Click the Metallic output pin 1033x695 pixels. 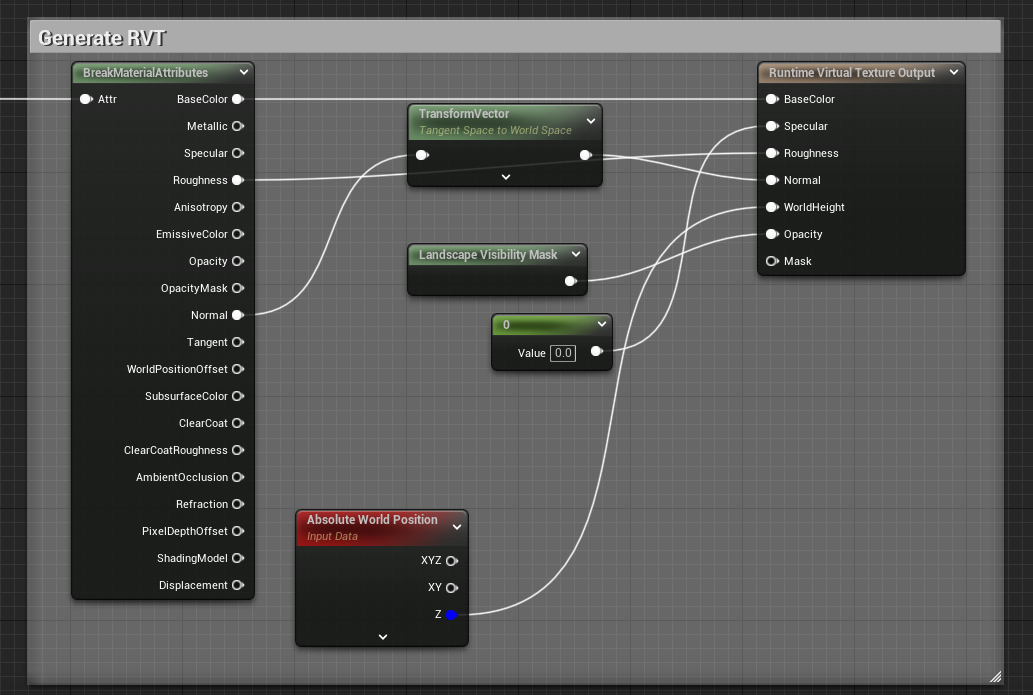point(237,126)
